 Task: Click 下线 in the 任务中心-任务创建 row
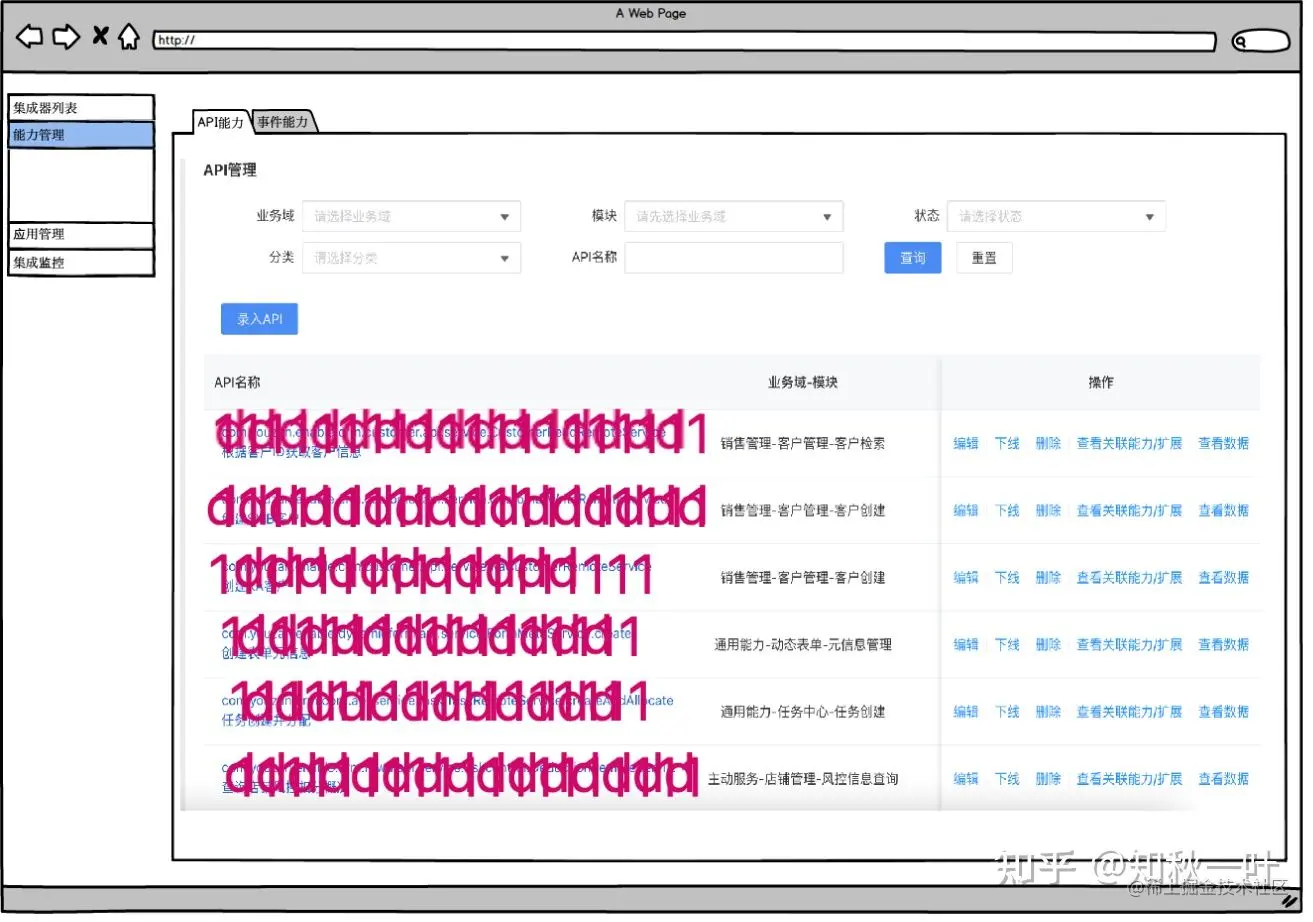click(x=1007, y=712)
